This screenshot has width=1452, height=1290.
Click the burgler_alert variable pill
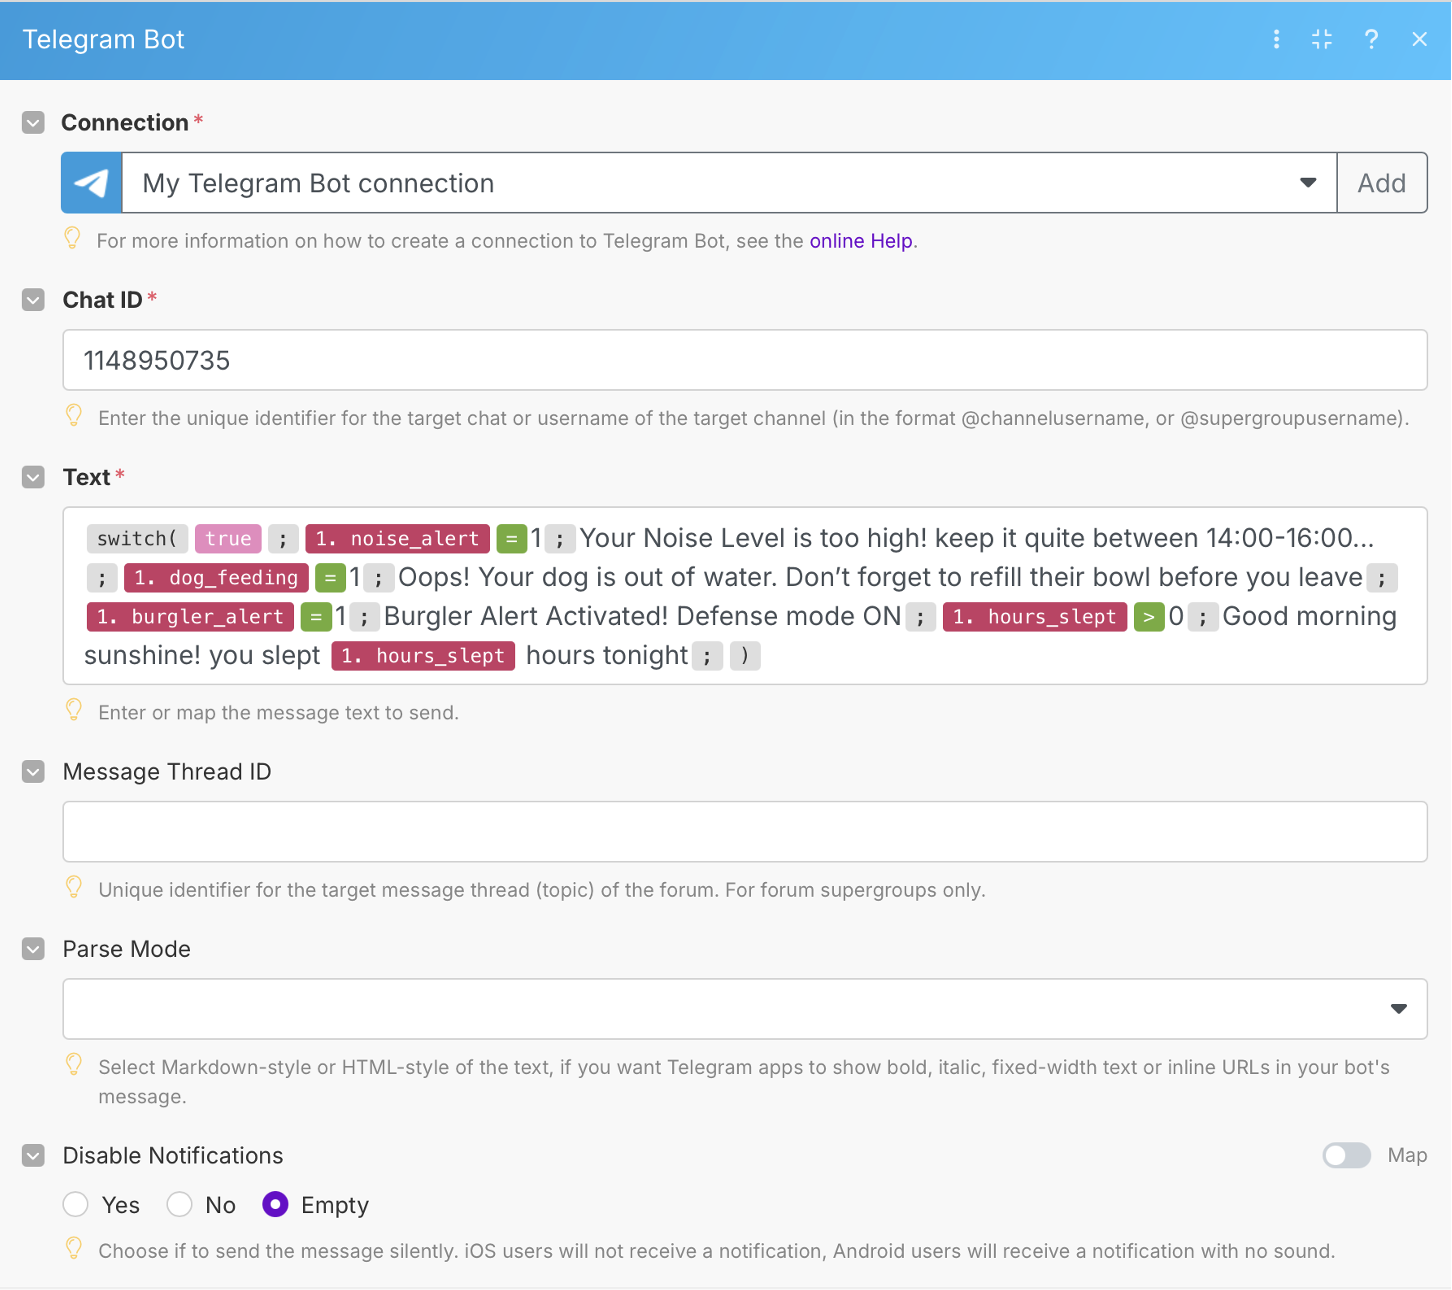click(191, 617)
